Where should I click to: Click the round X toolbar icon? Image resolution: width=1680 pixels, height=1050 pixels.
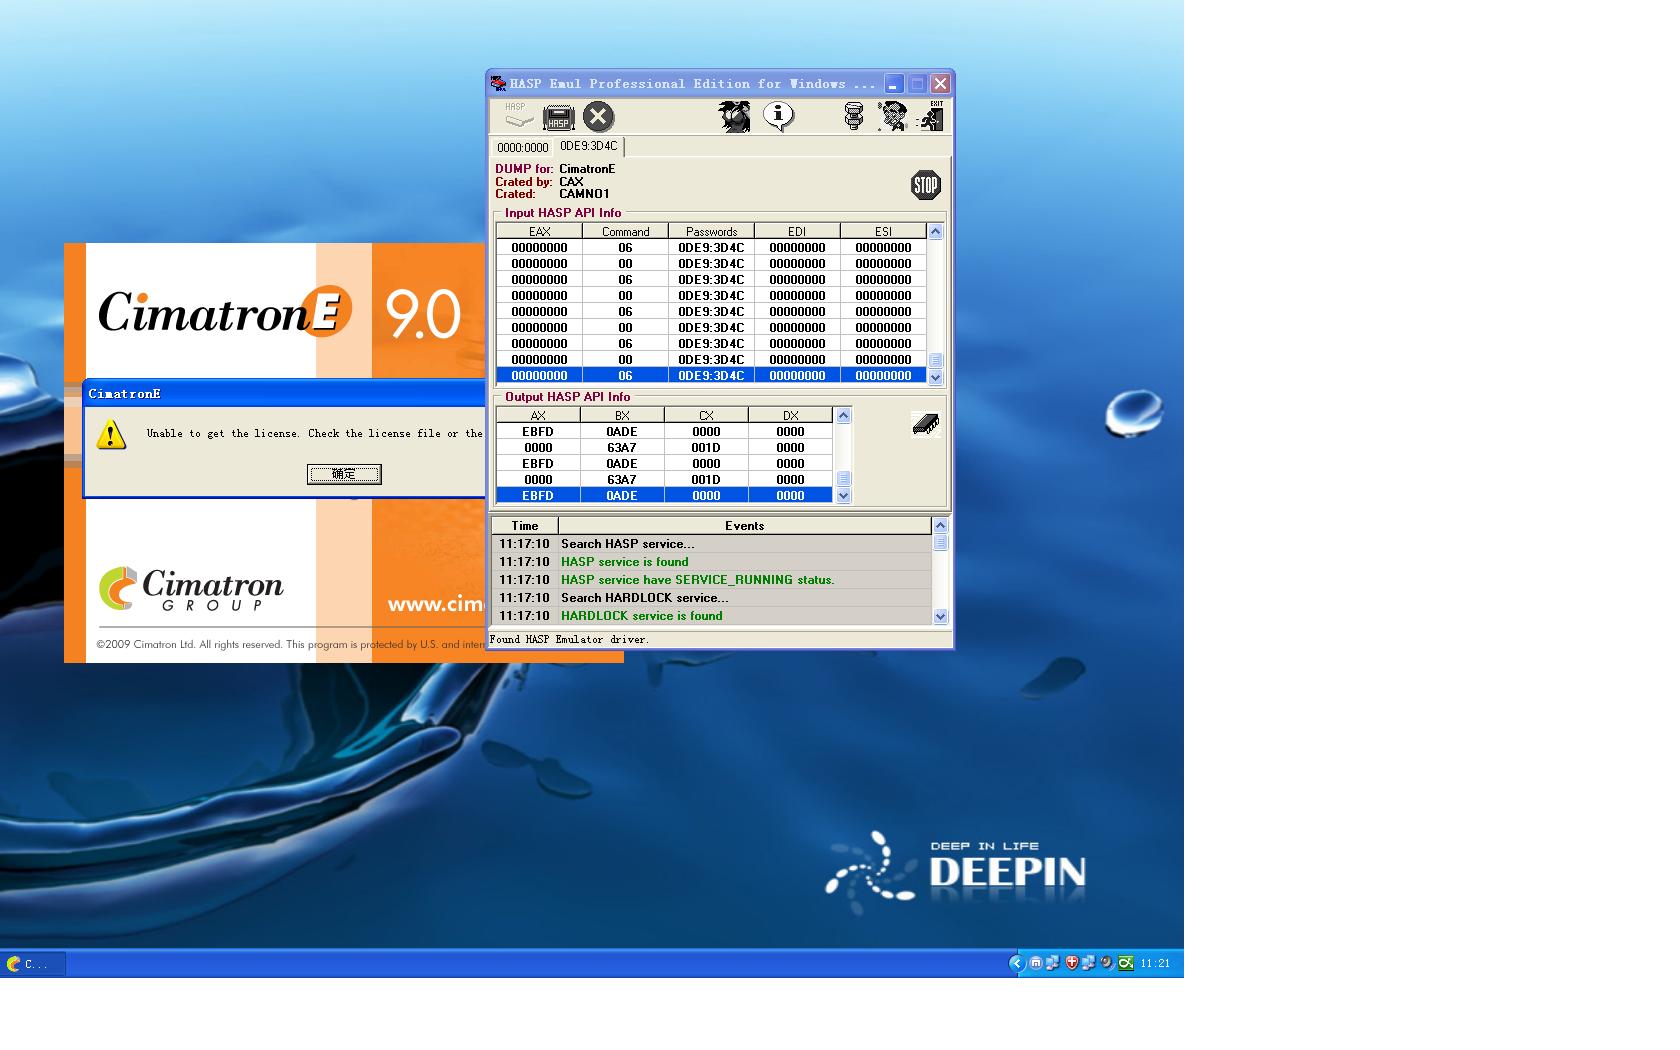598,117
